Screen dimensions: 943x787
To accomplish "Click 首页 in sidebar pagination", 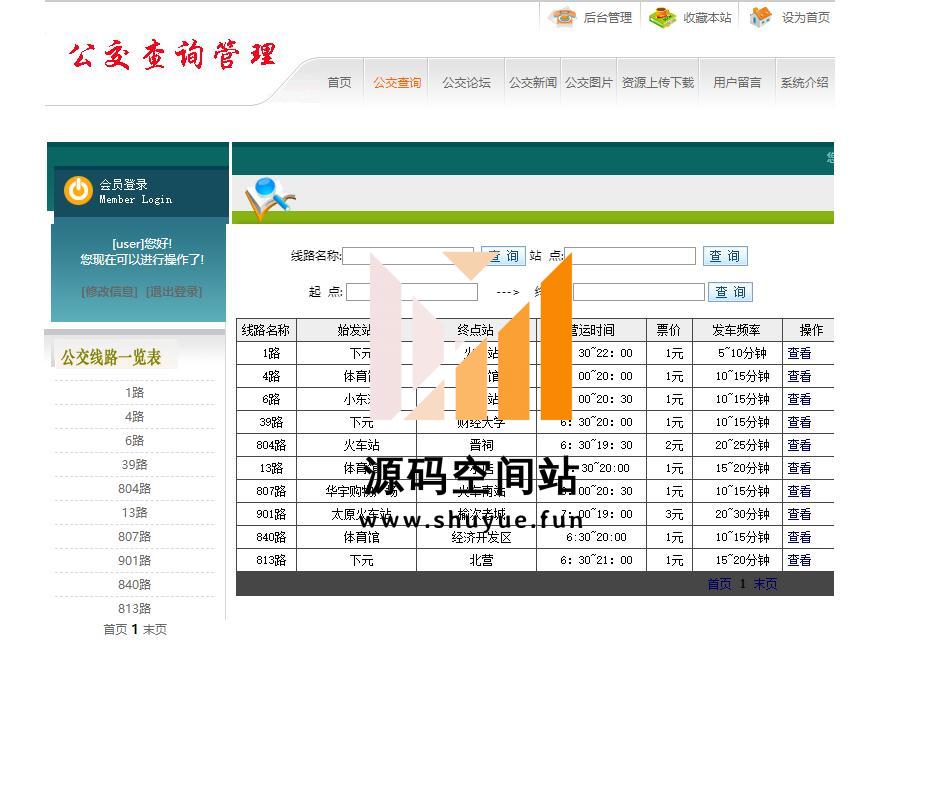I will pos(115,629).
